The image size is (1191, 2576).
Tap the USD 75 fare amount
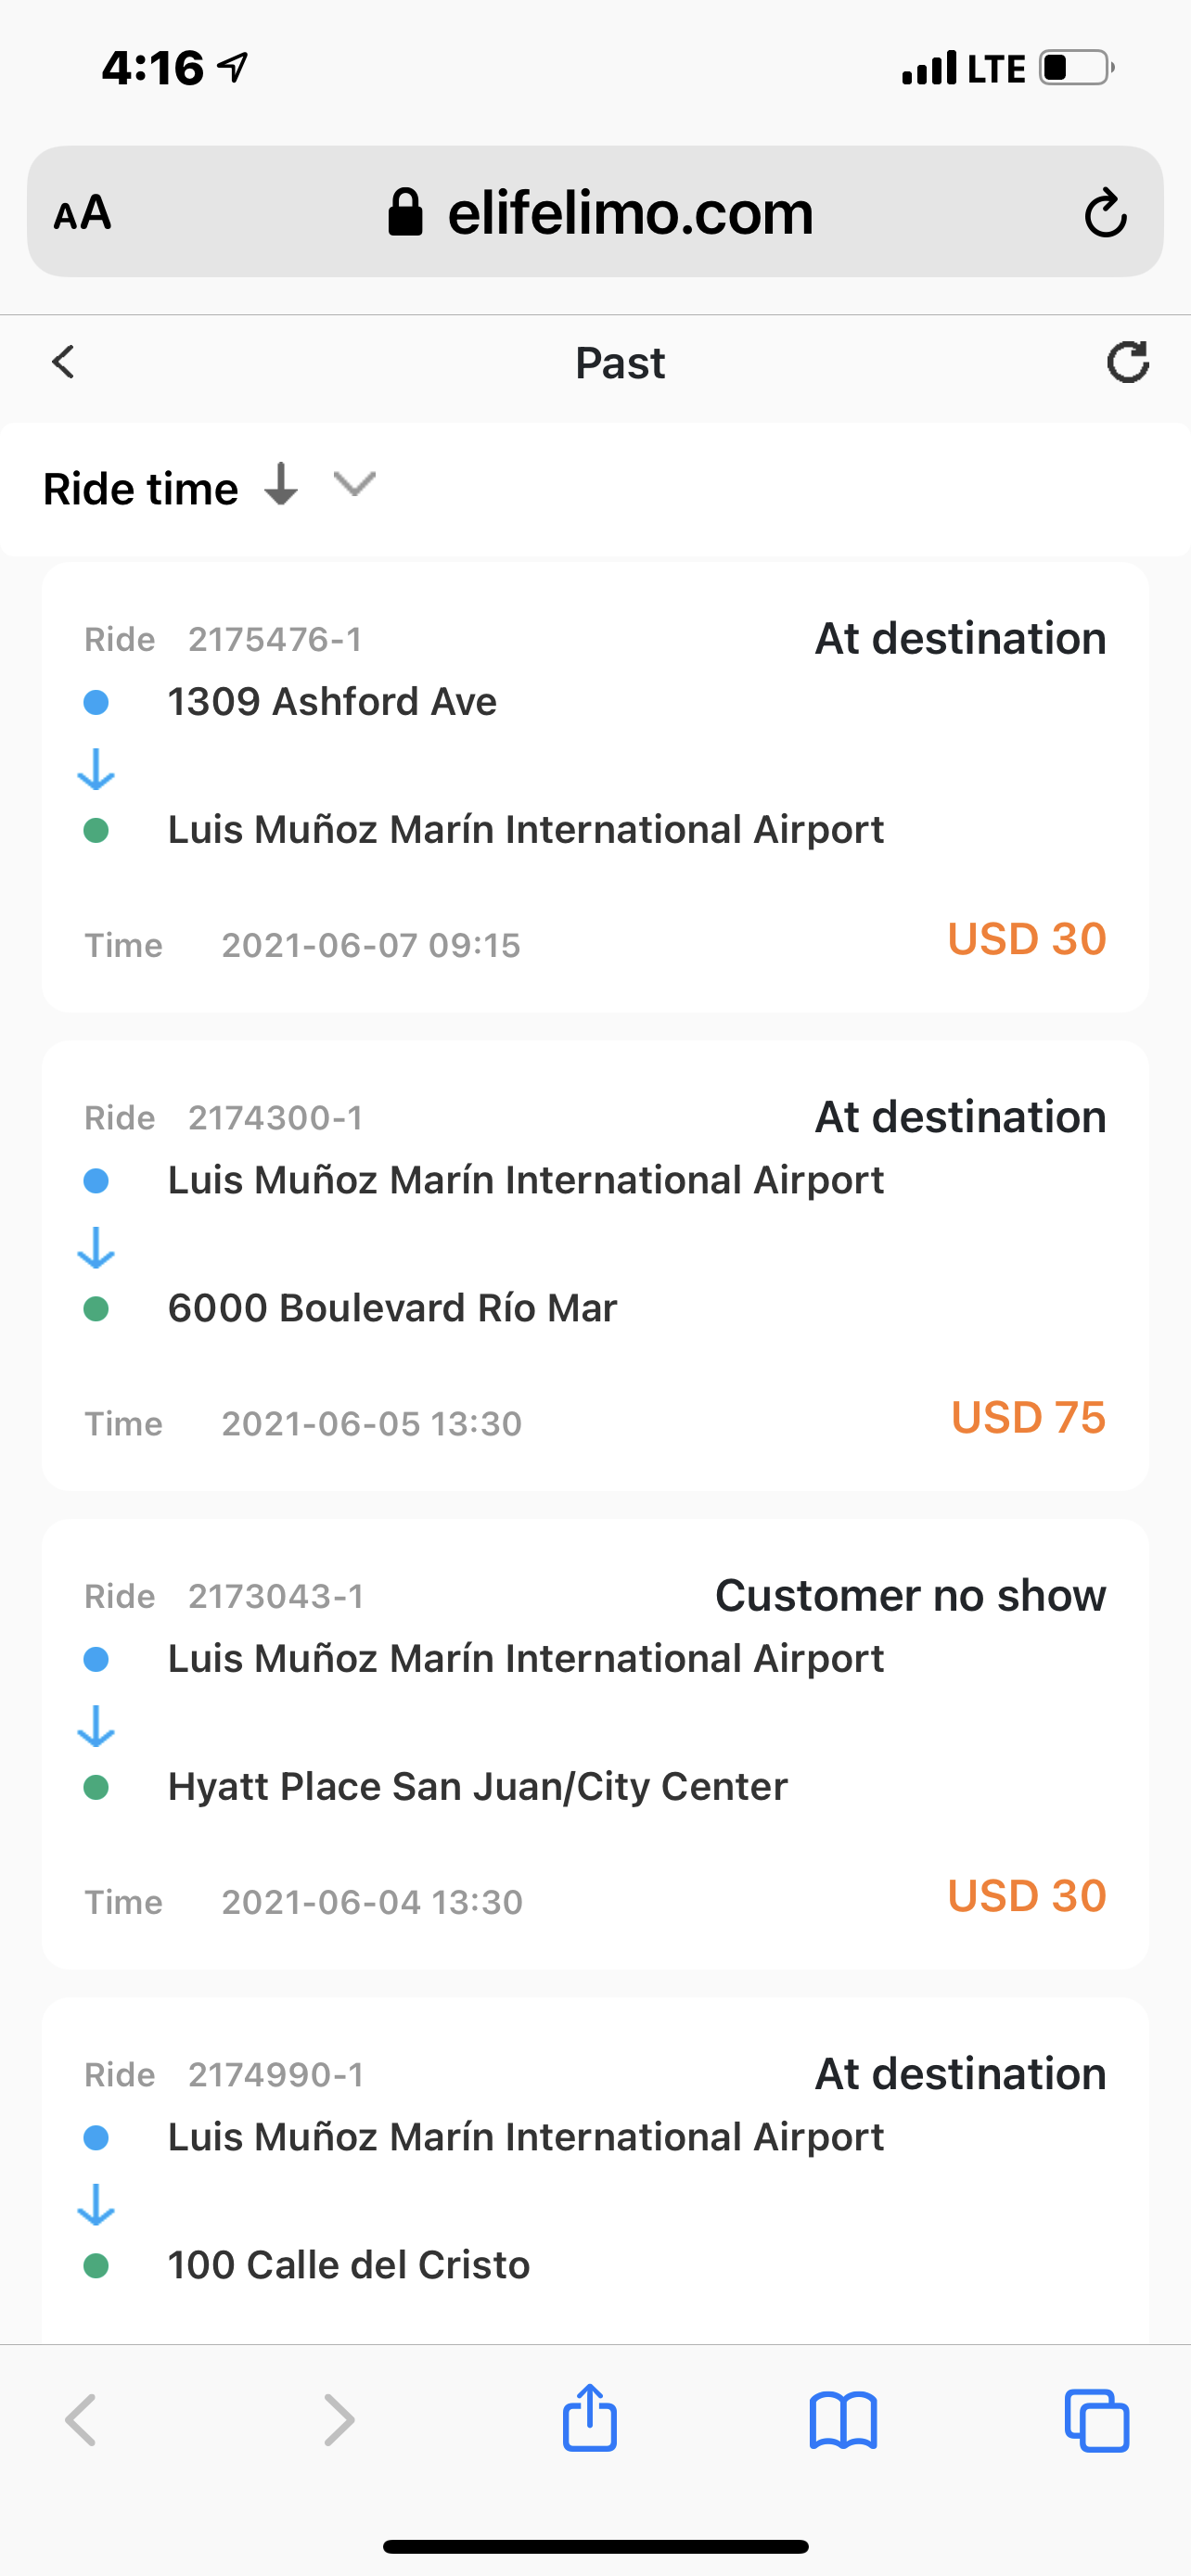pyautogui.click(x=1028, y=1417)
